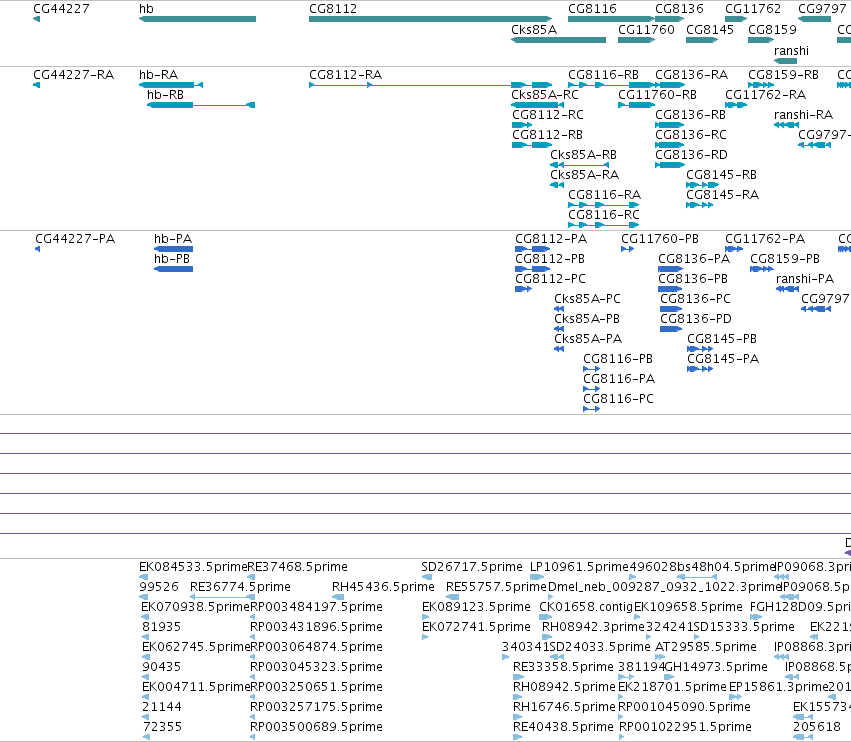Select the CG11760-PB protein label
The height and width of the screenshot is (742, 851).
[660, 239]
